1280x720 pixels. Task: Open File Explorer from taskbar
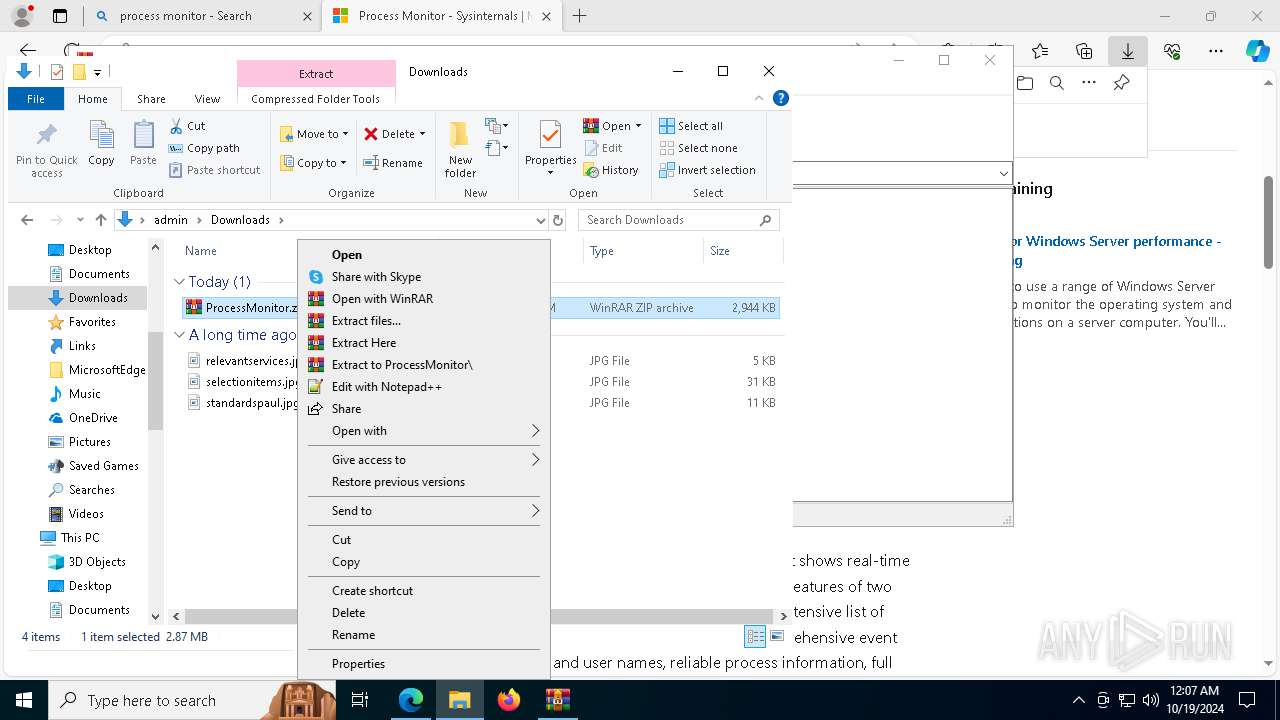(459, 700)
